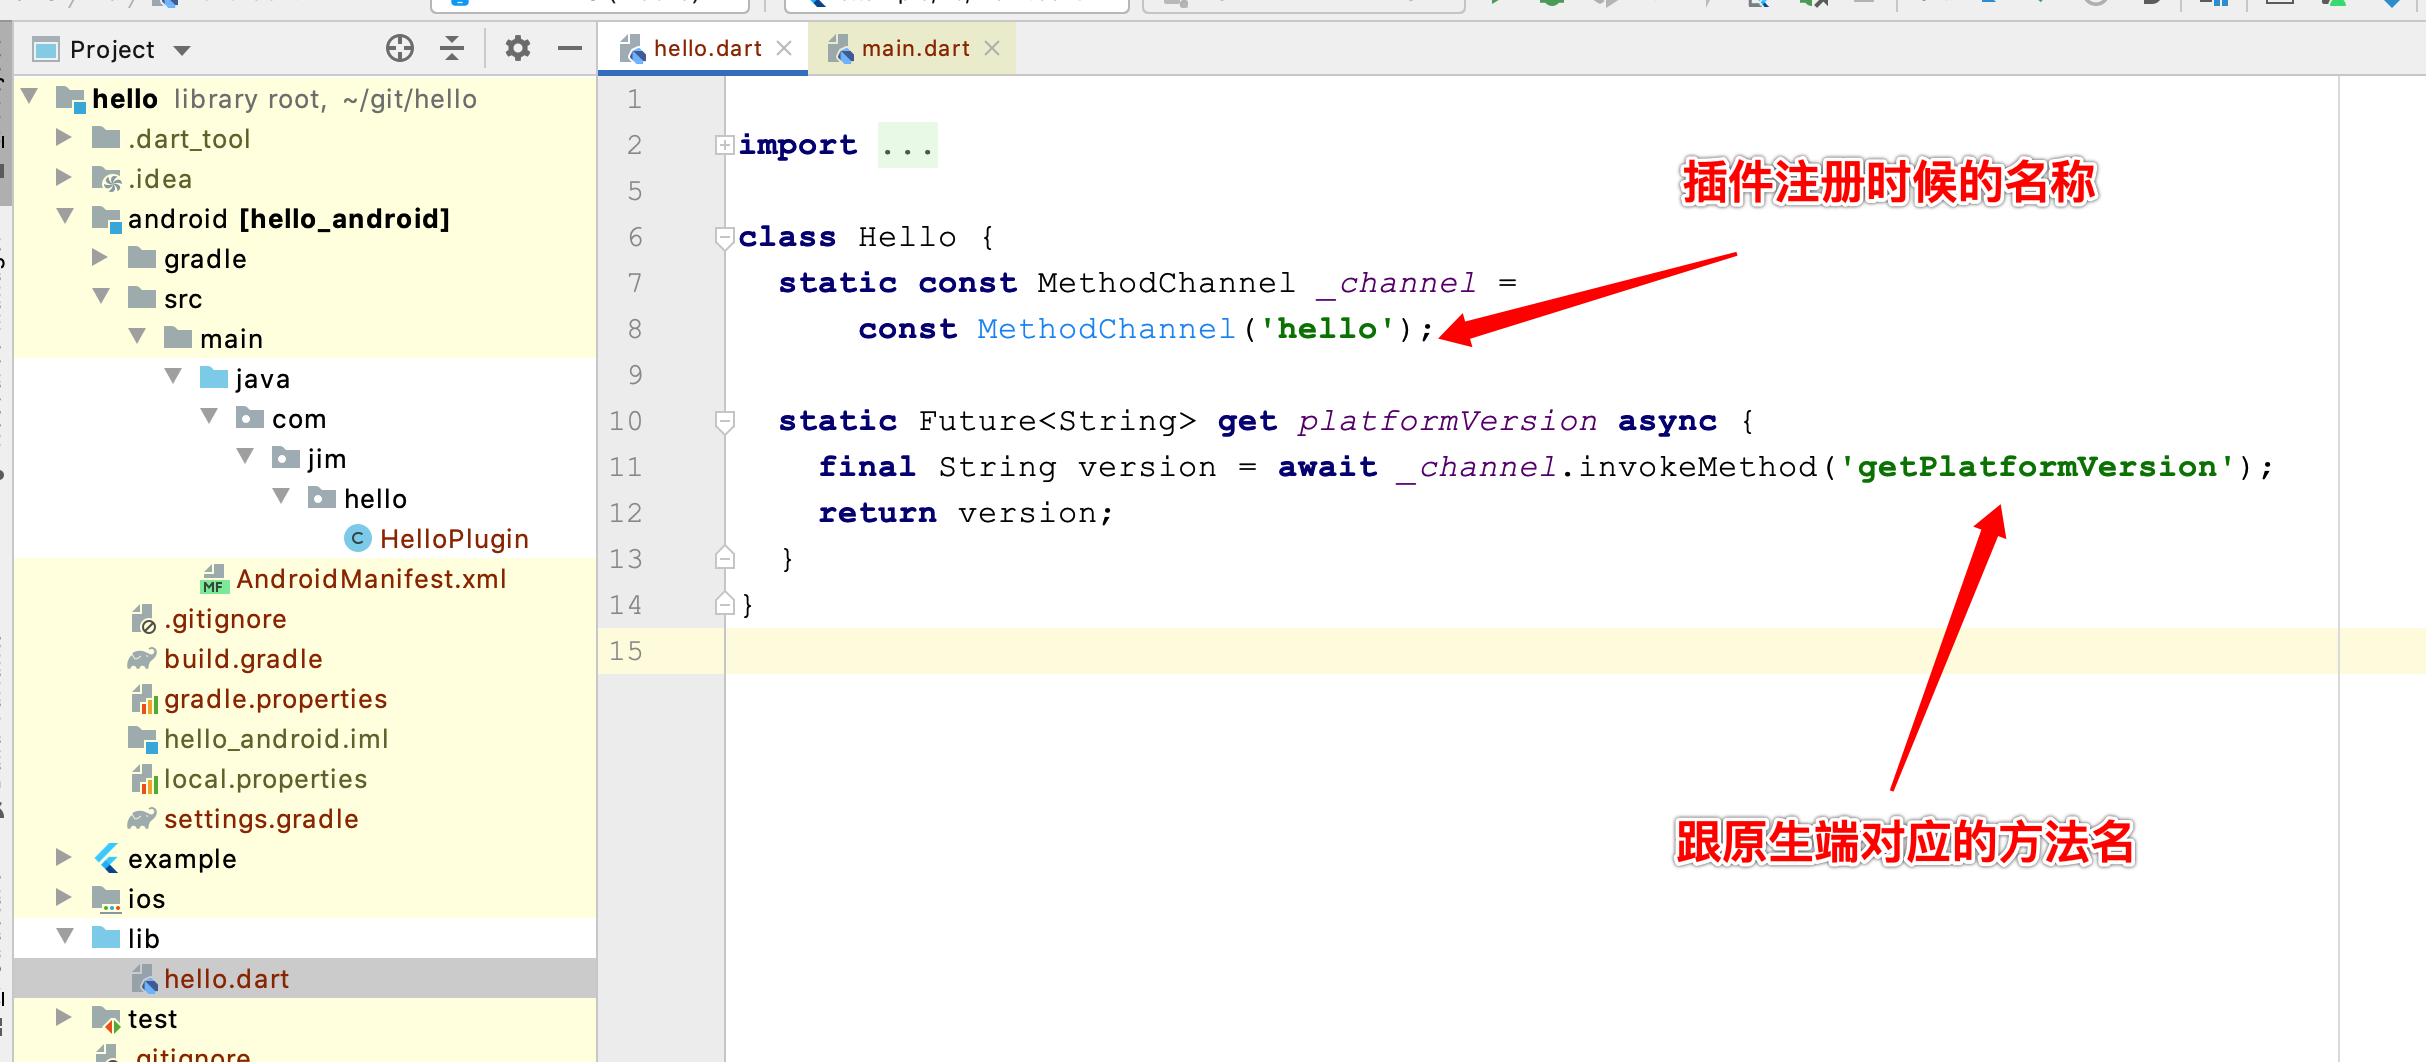Click invokeMethod in the editor
The width and height of the screenshot is (2426, 1062).
[x=1697, y=467]
